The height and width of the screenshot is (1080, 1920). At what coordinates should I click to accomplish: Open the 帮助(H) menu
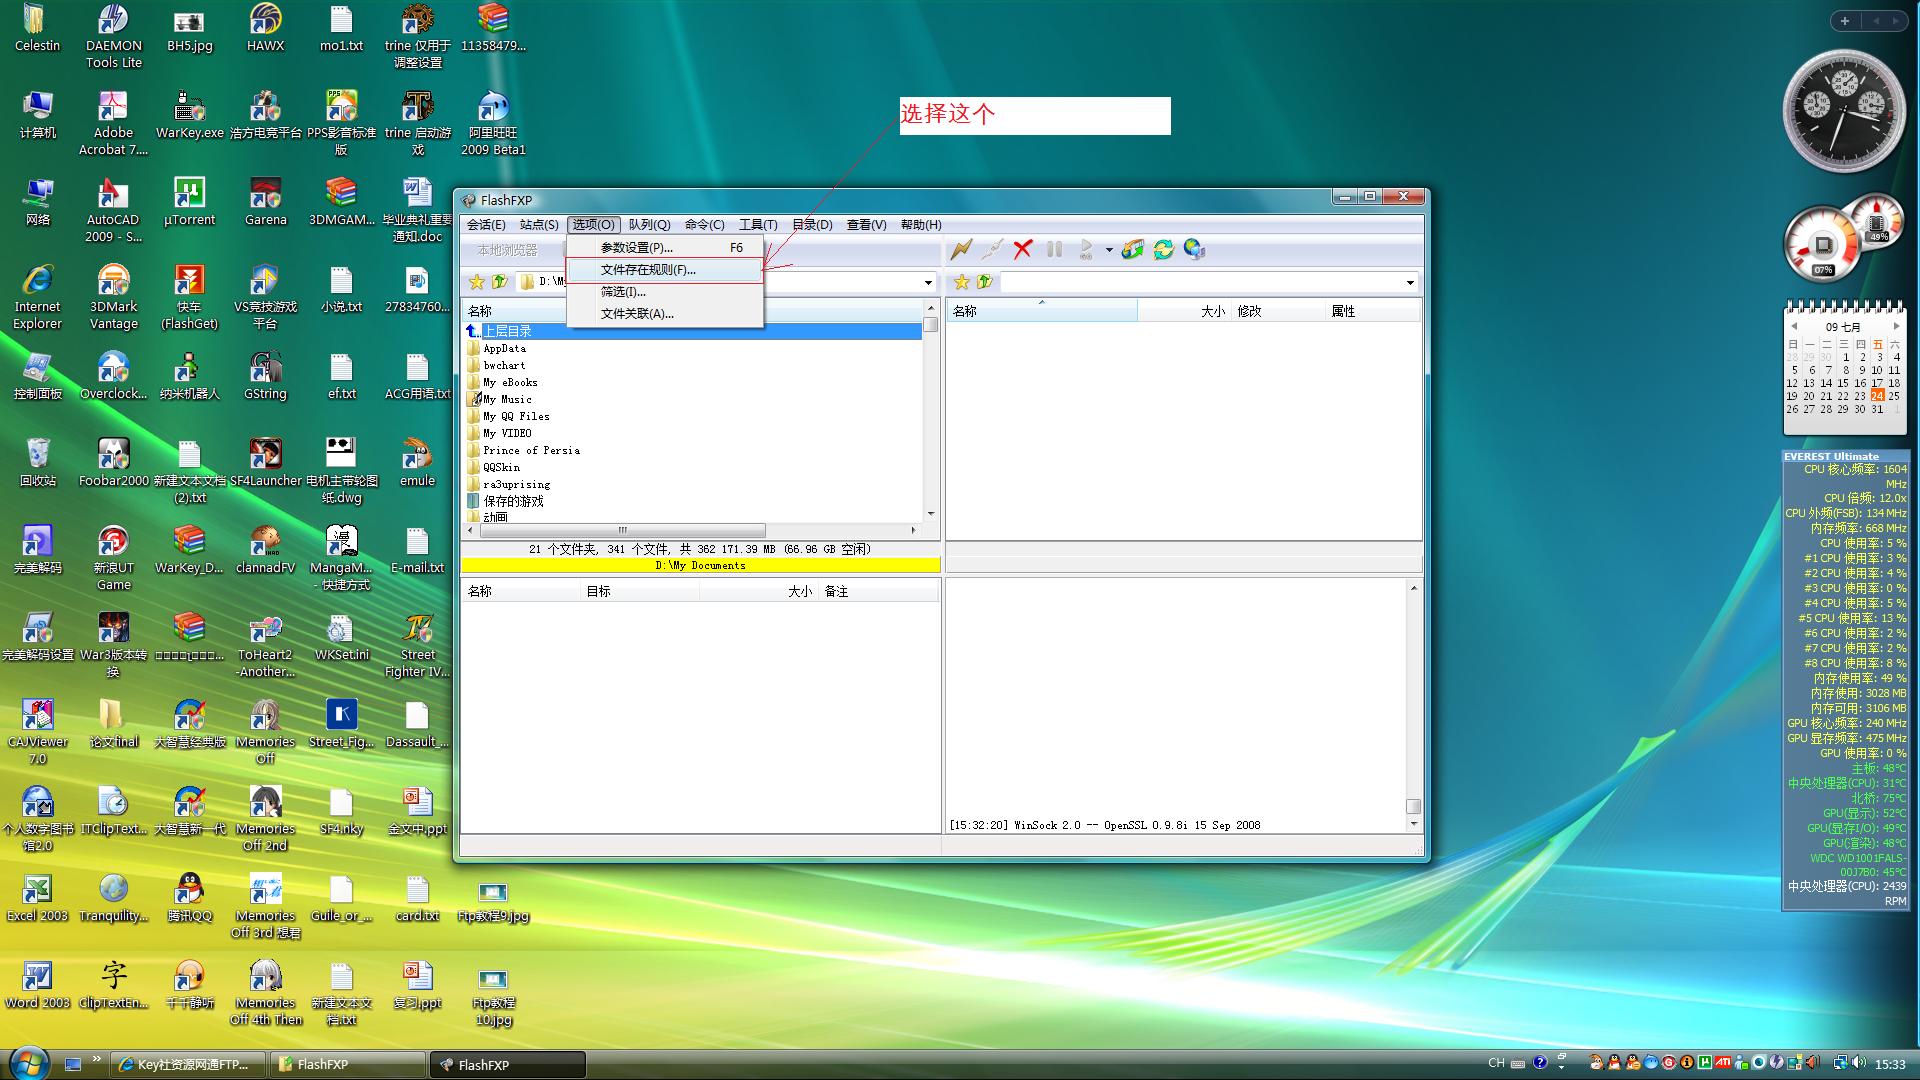point(921,225)
